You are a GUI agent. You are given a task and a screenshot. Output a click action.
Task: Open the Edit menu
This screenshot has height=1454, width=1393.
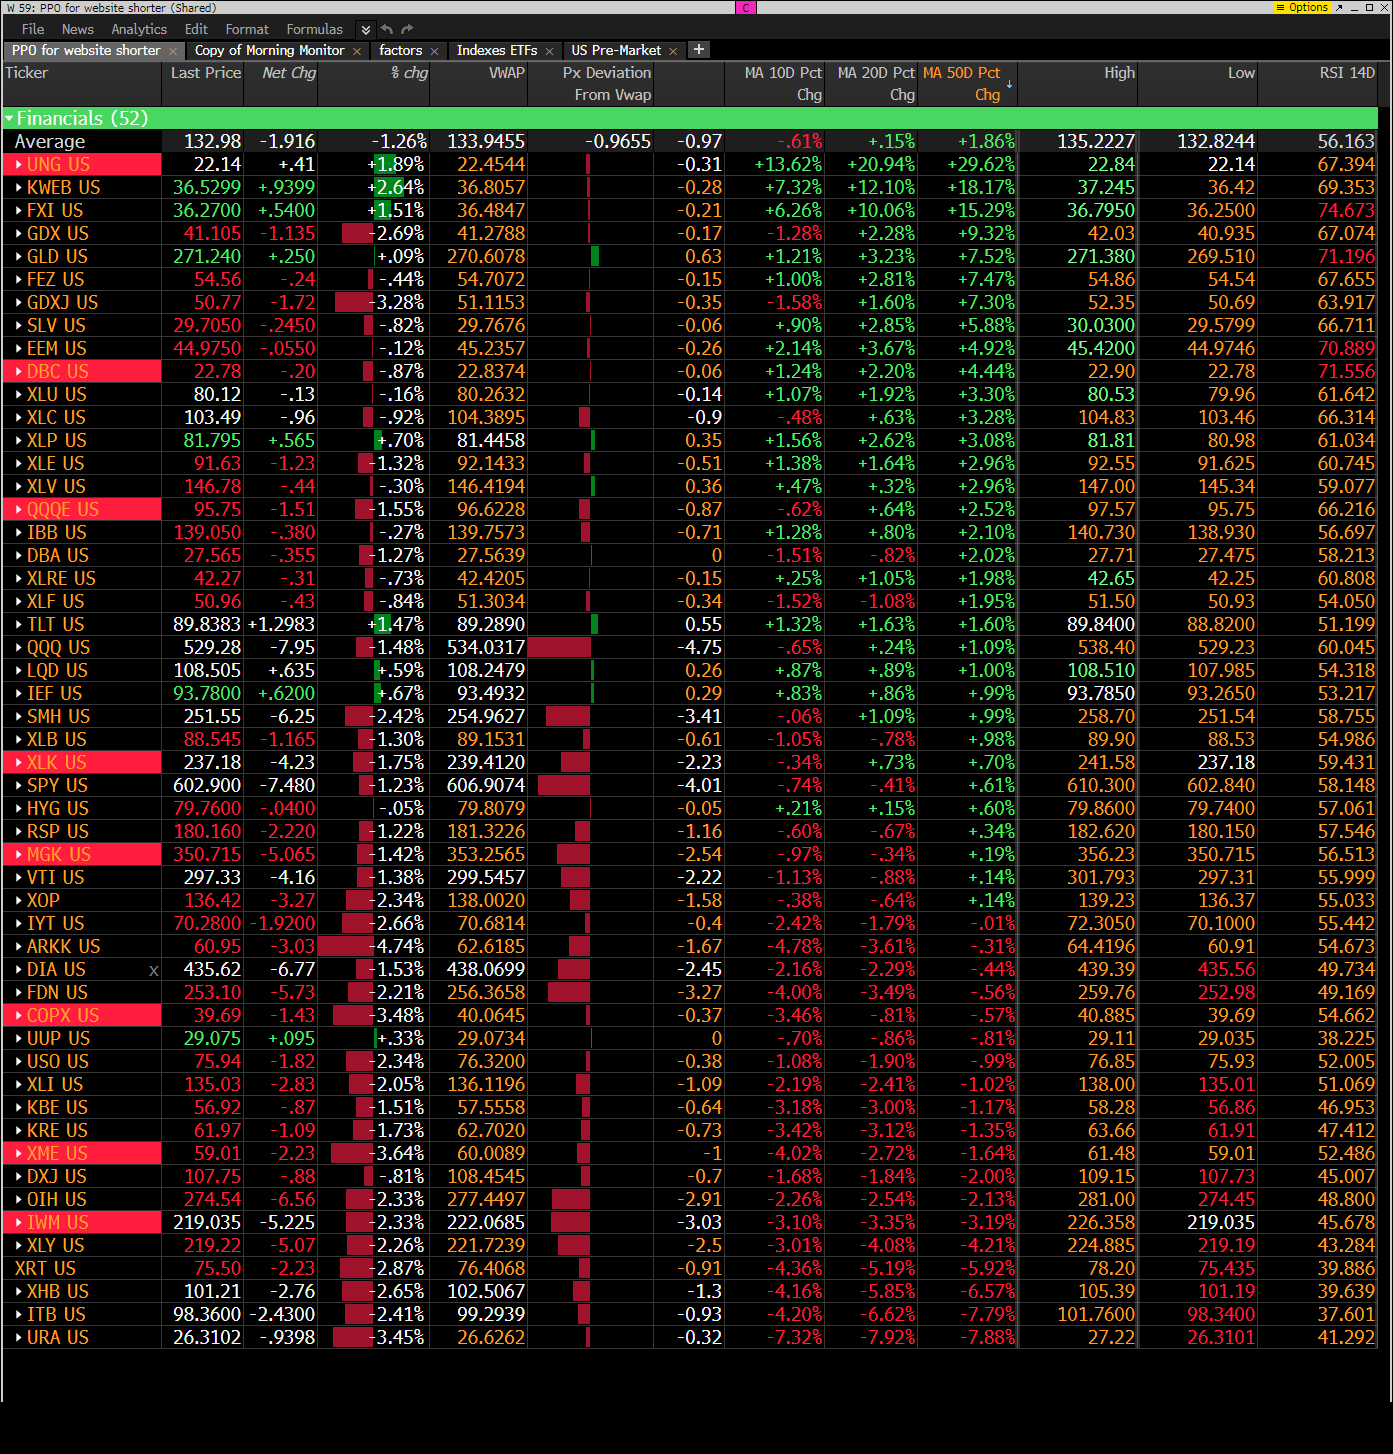[196, 30]
